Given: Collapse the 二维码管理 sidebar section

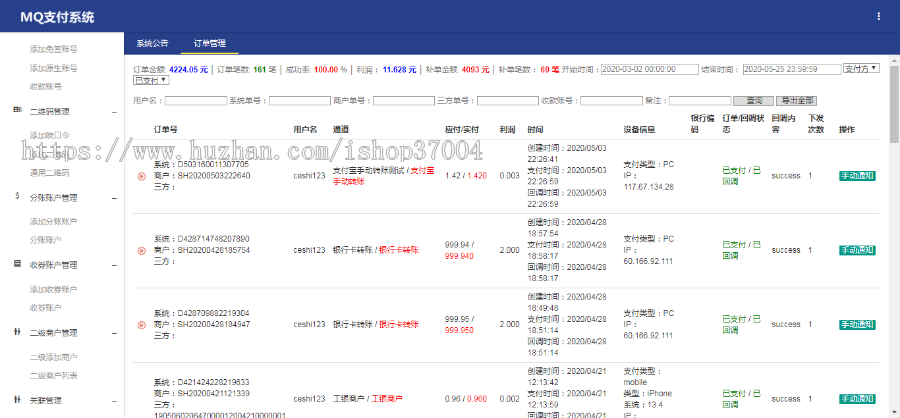Looking at the screenshot, I should tap(114, 112).
